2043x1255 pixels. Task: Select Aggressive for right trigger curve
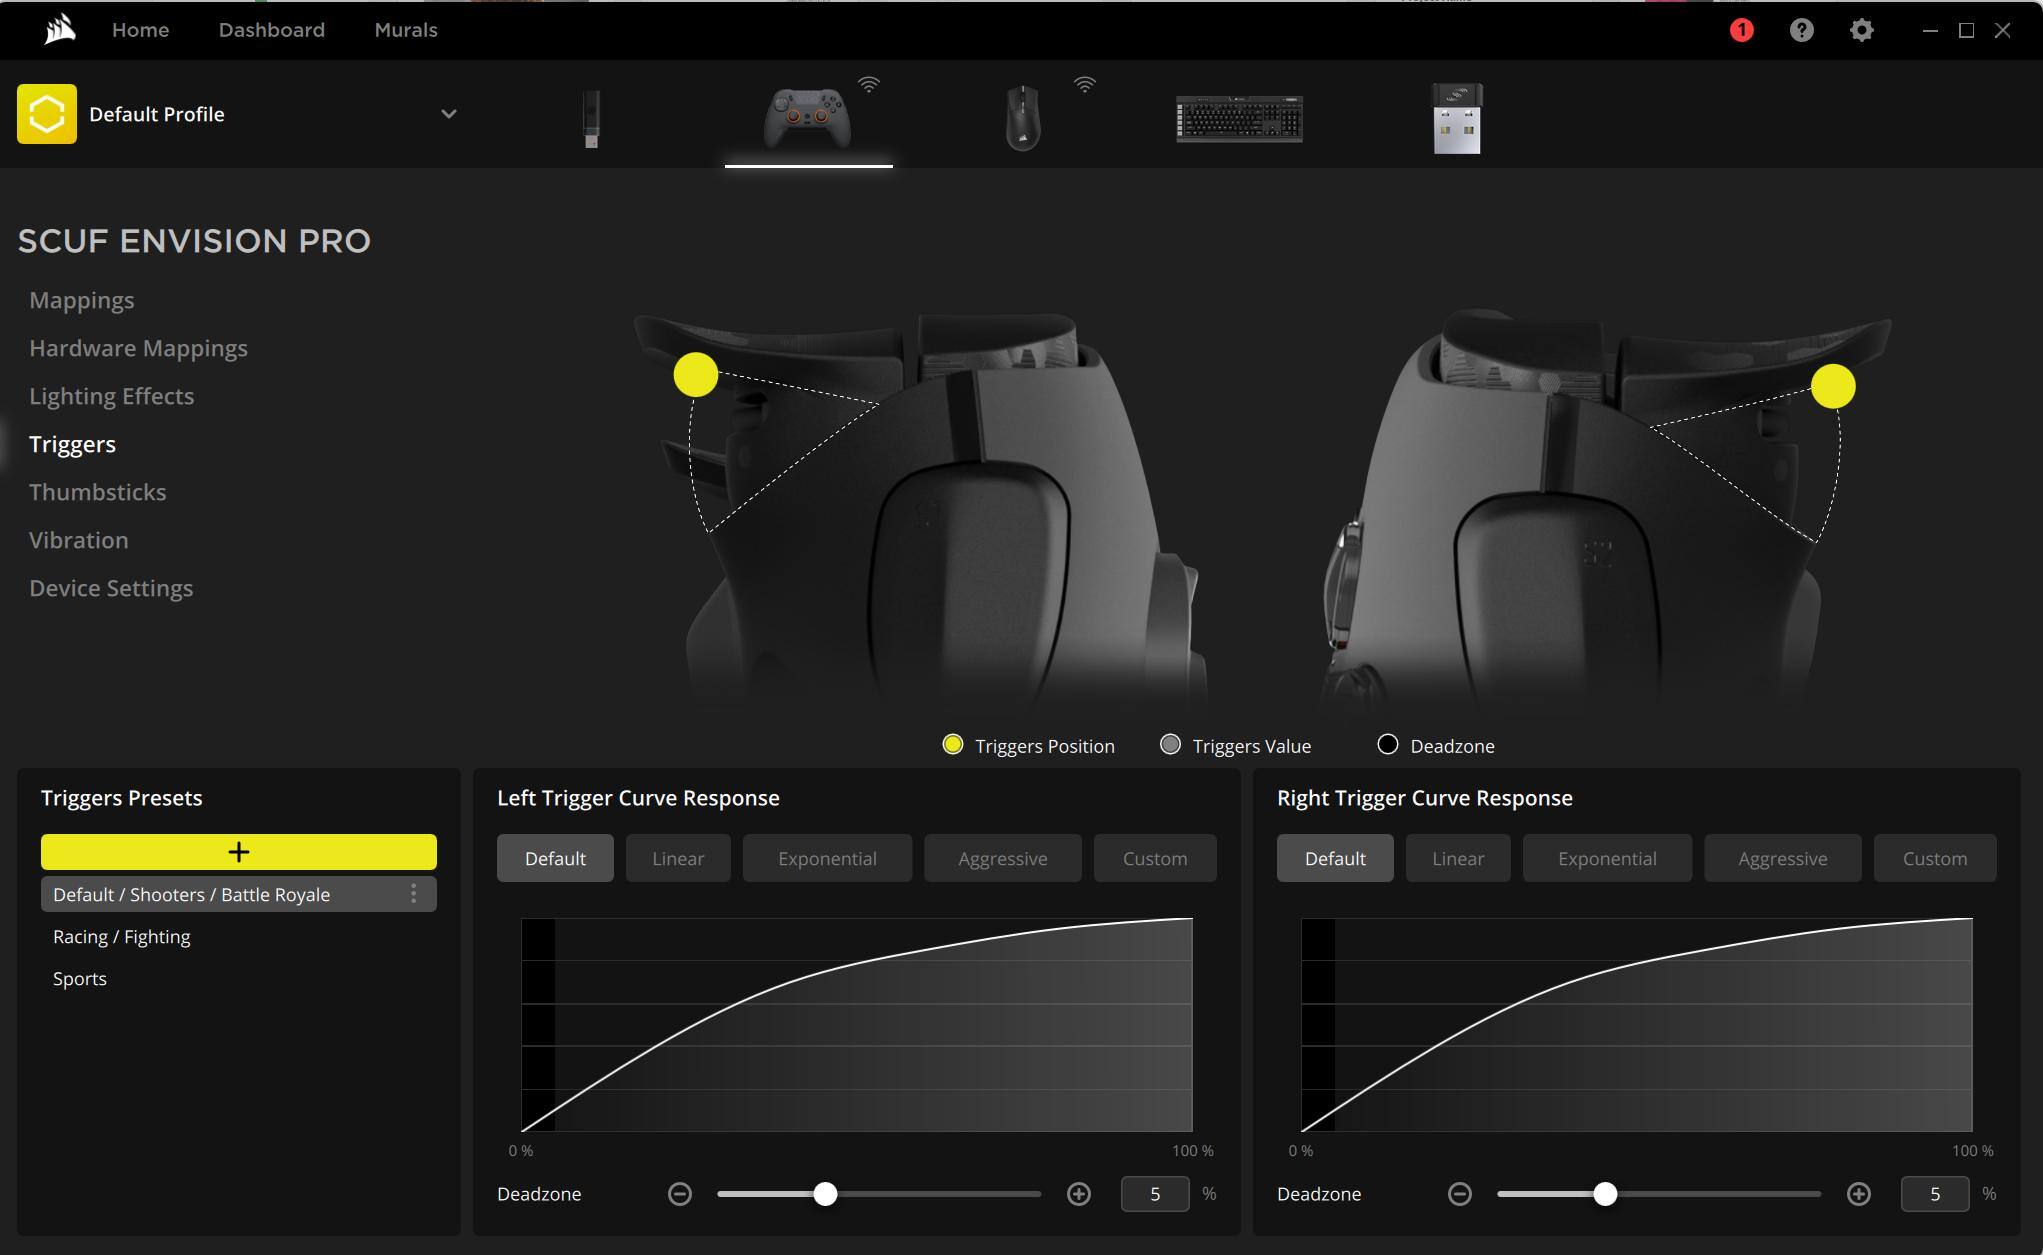coord(1782,858)
